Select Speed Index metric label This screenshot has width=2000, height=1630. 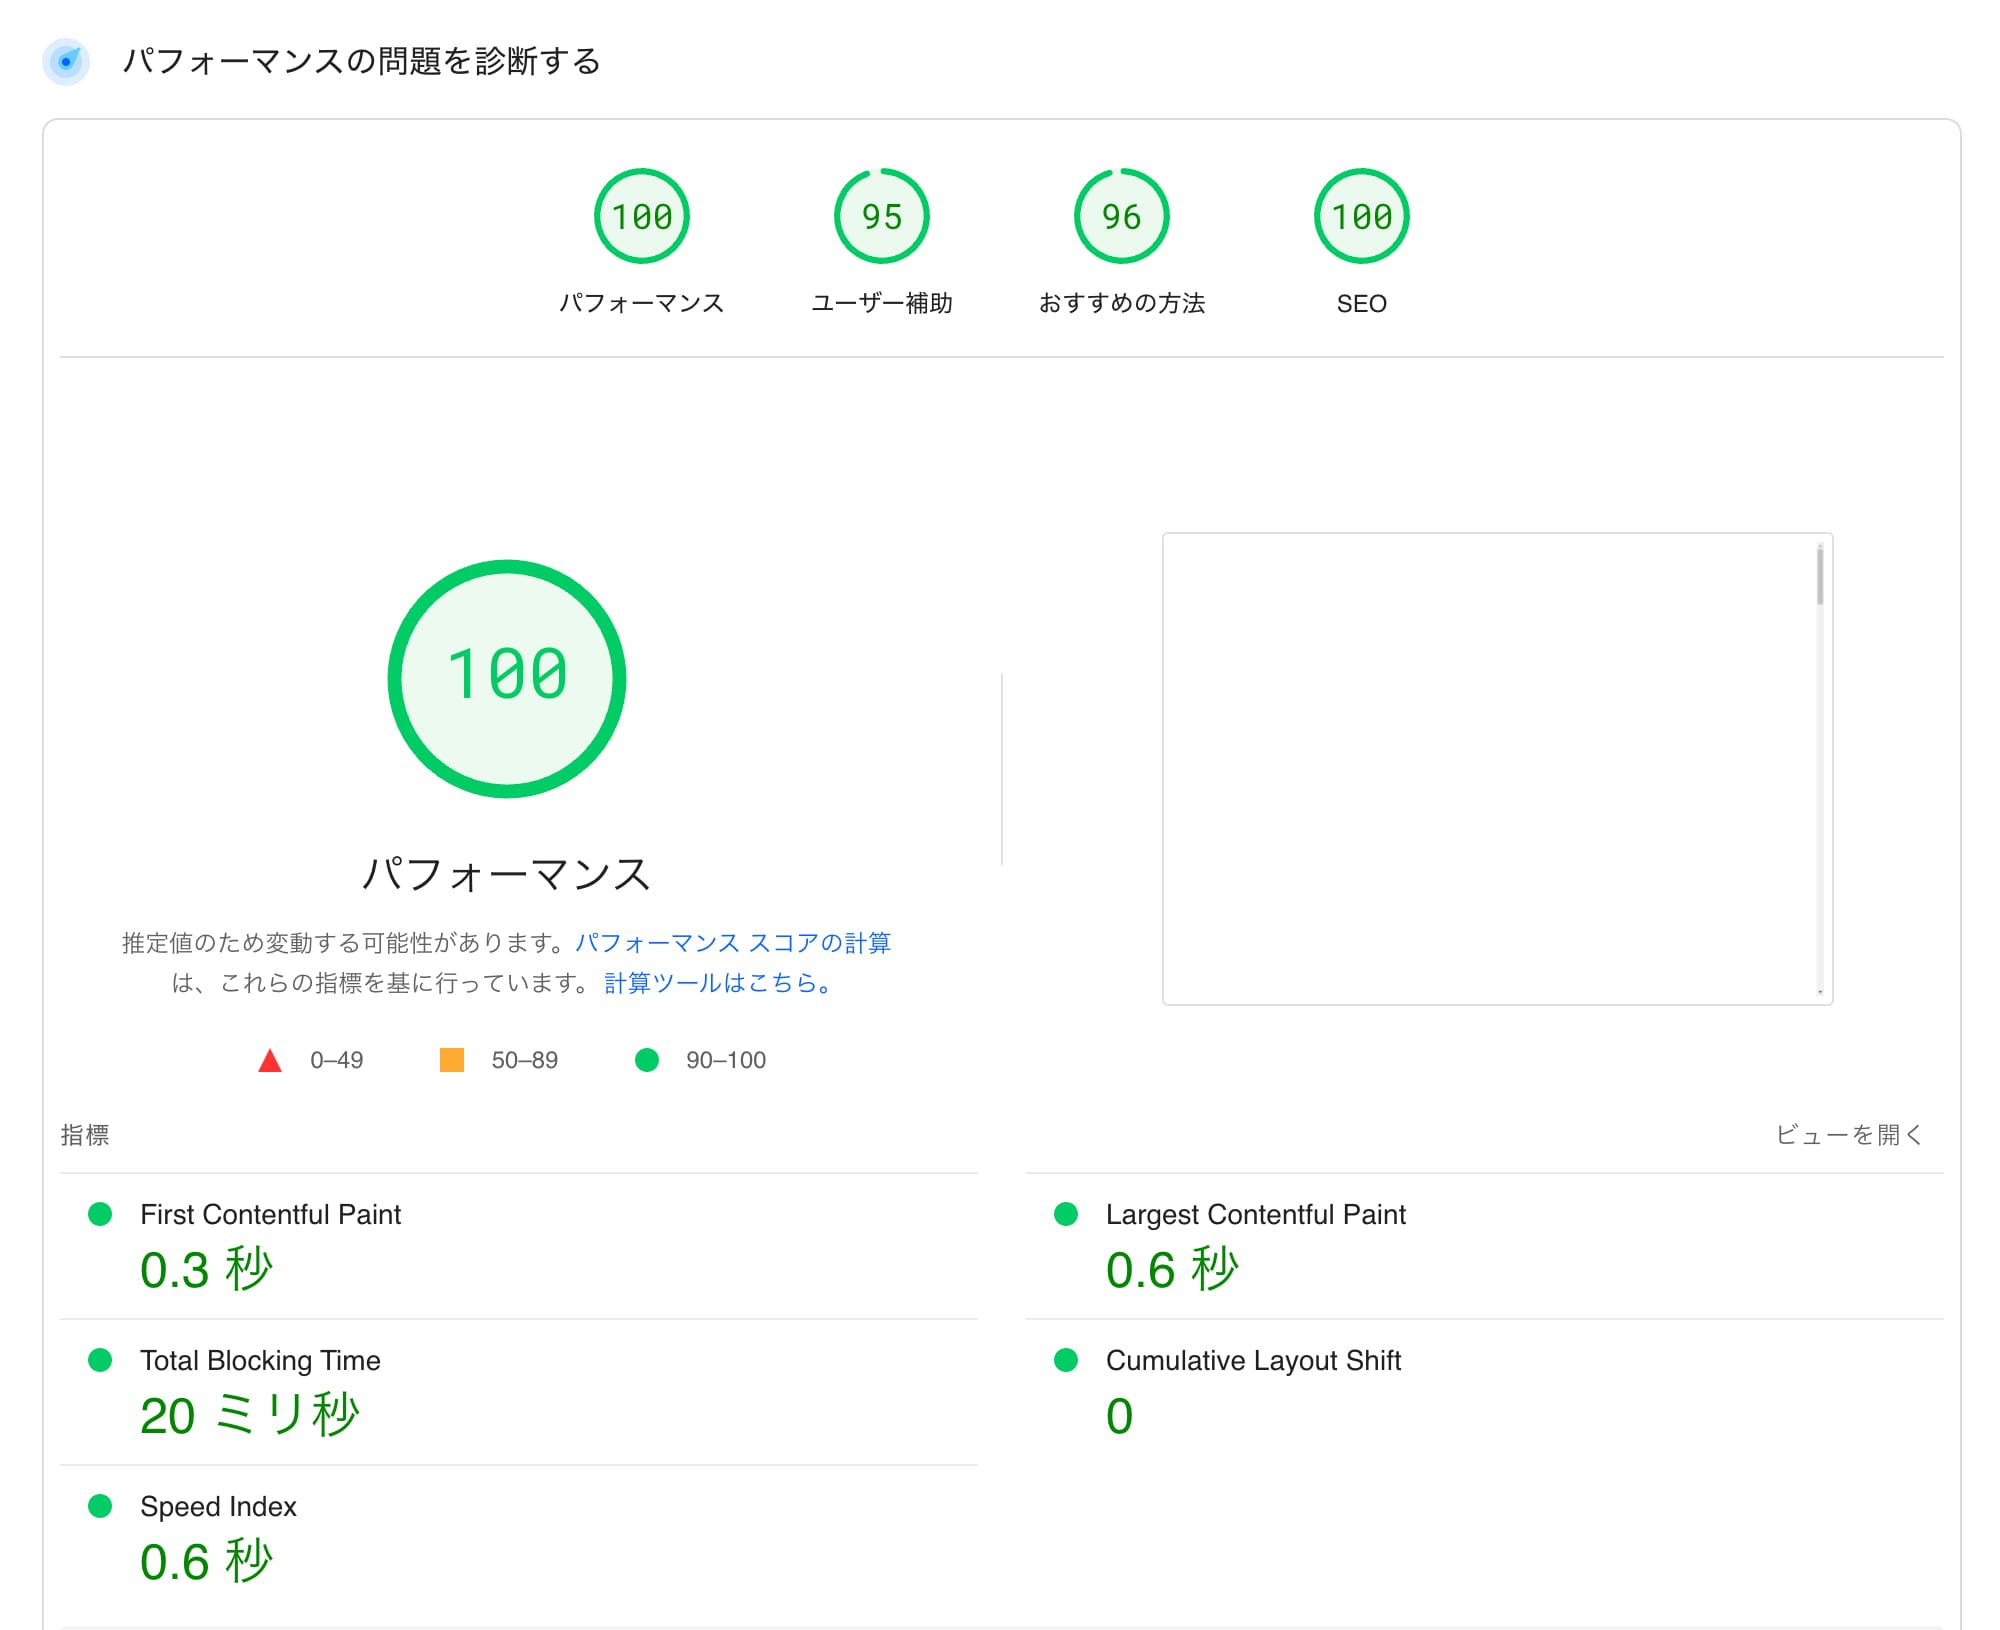218,1507
